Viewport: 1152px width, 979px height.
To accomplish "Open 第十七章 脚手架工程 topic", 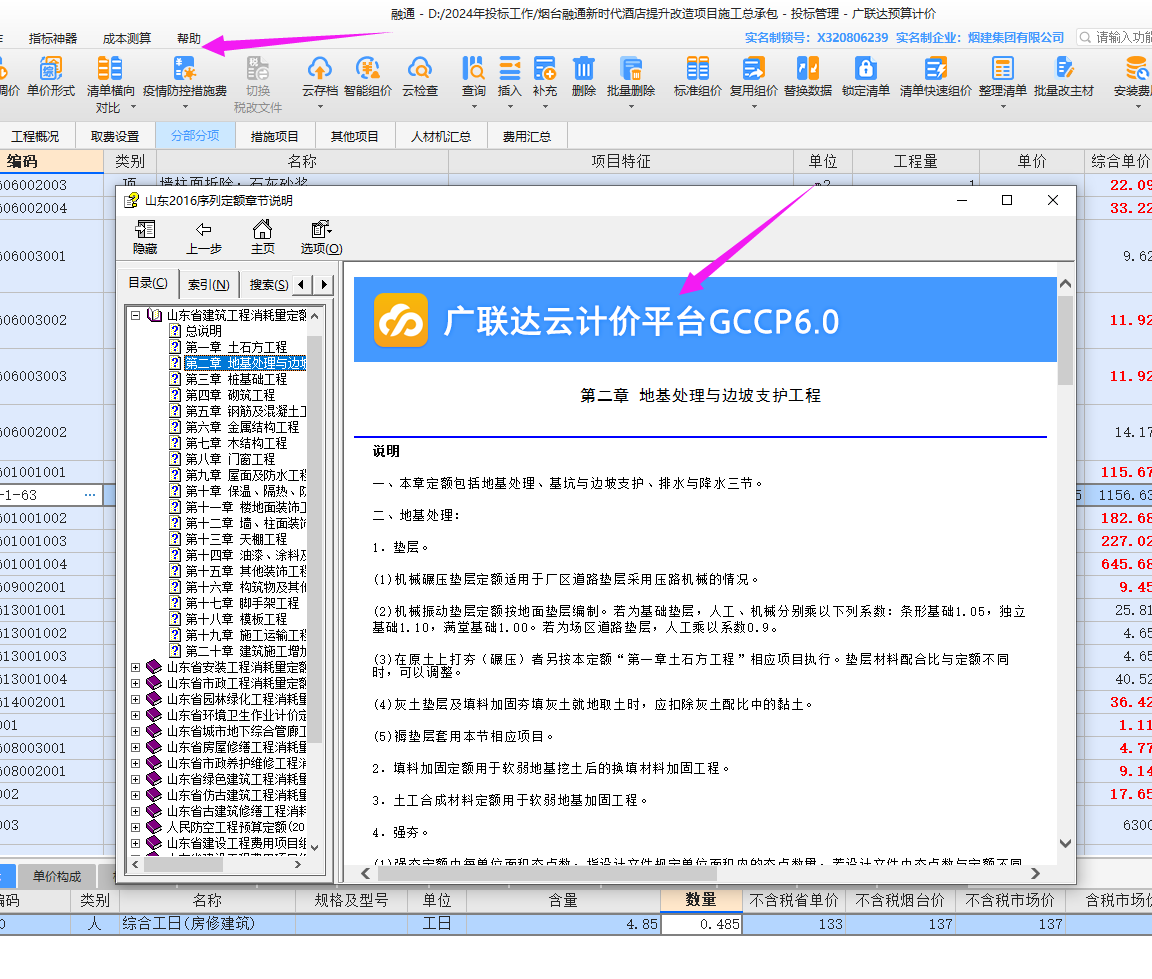I will 242,603.
